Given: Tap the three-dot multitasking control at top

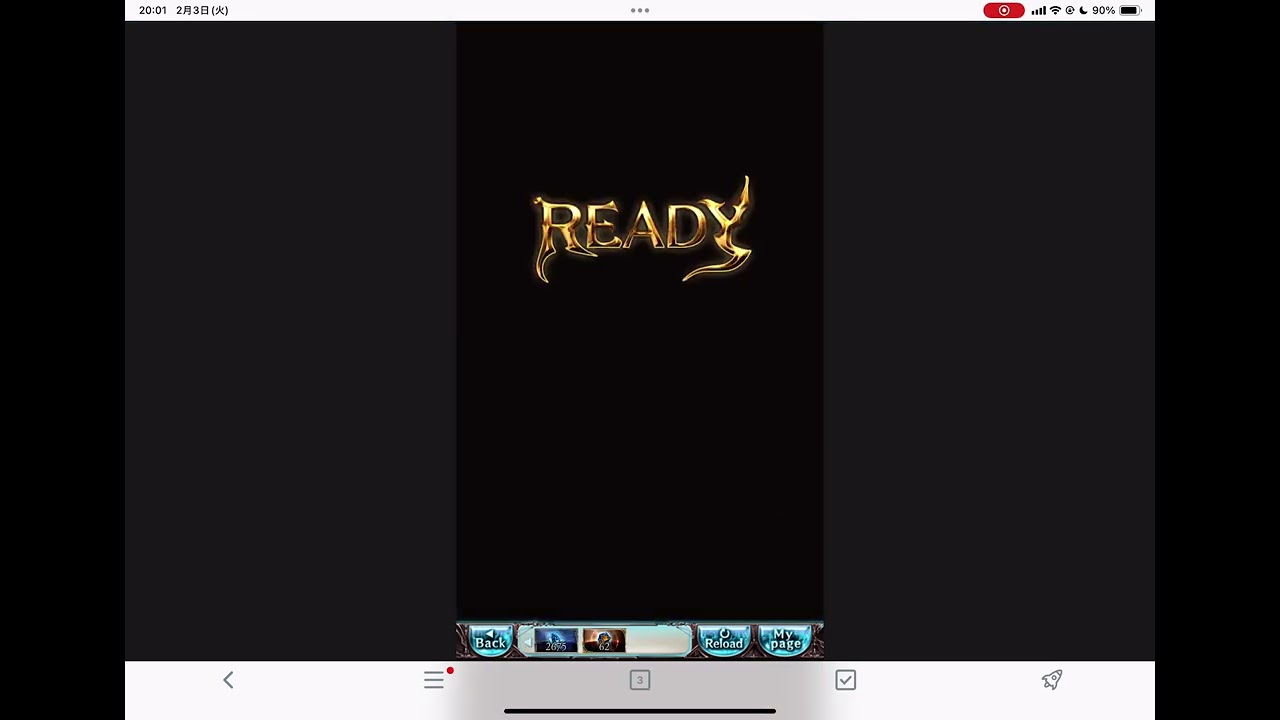Looking at the screenshot, I should pyautogui.click(x=640, y=10).
